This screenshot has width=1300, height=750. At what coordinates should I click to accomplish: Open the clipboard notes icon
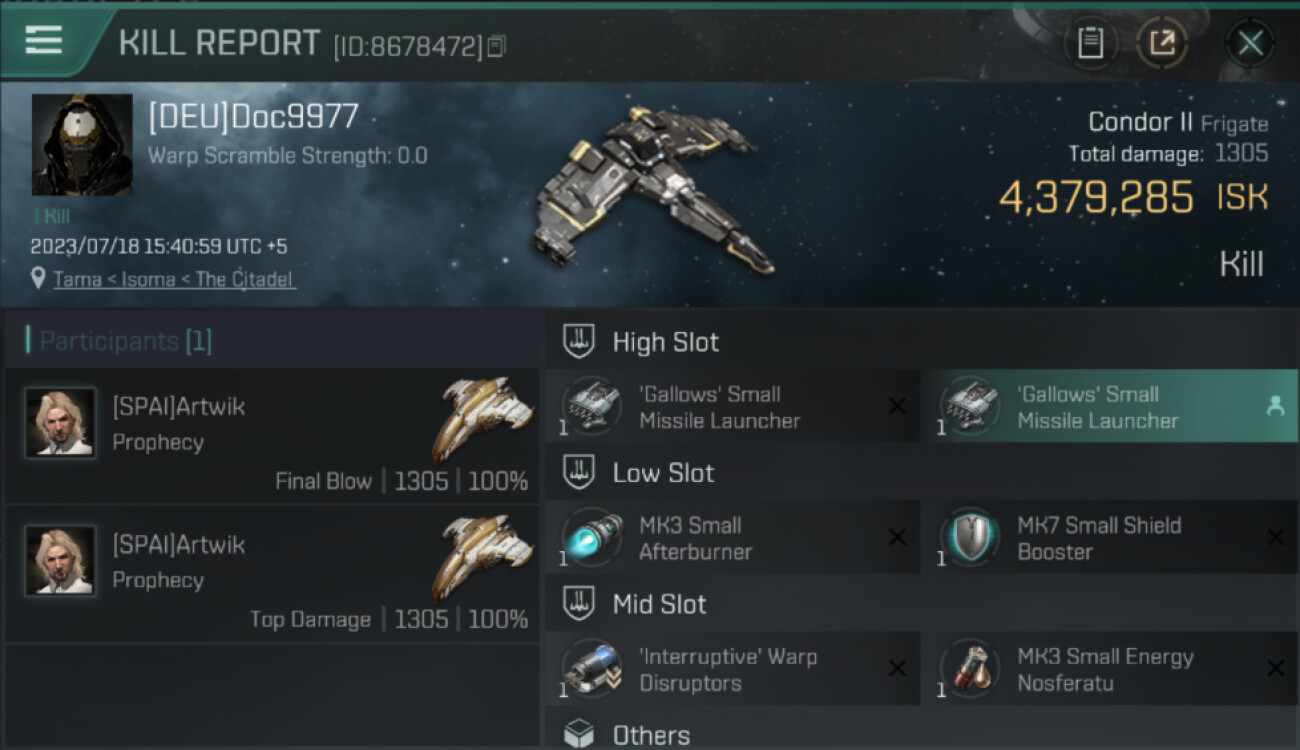1090,43
